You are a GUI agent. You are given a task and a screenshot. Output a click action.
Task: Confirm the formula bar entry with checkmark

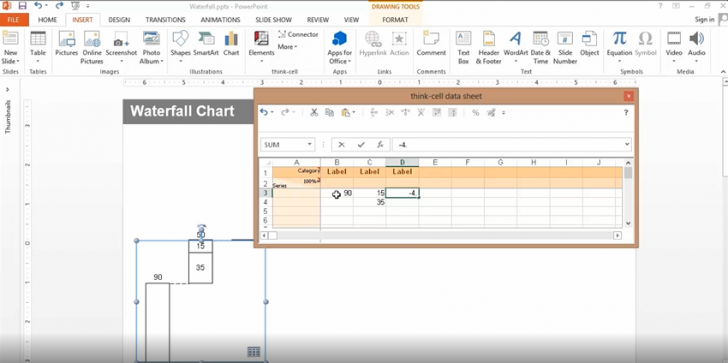point(361,145)
